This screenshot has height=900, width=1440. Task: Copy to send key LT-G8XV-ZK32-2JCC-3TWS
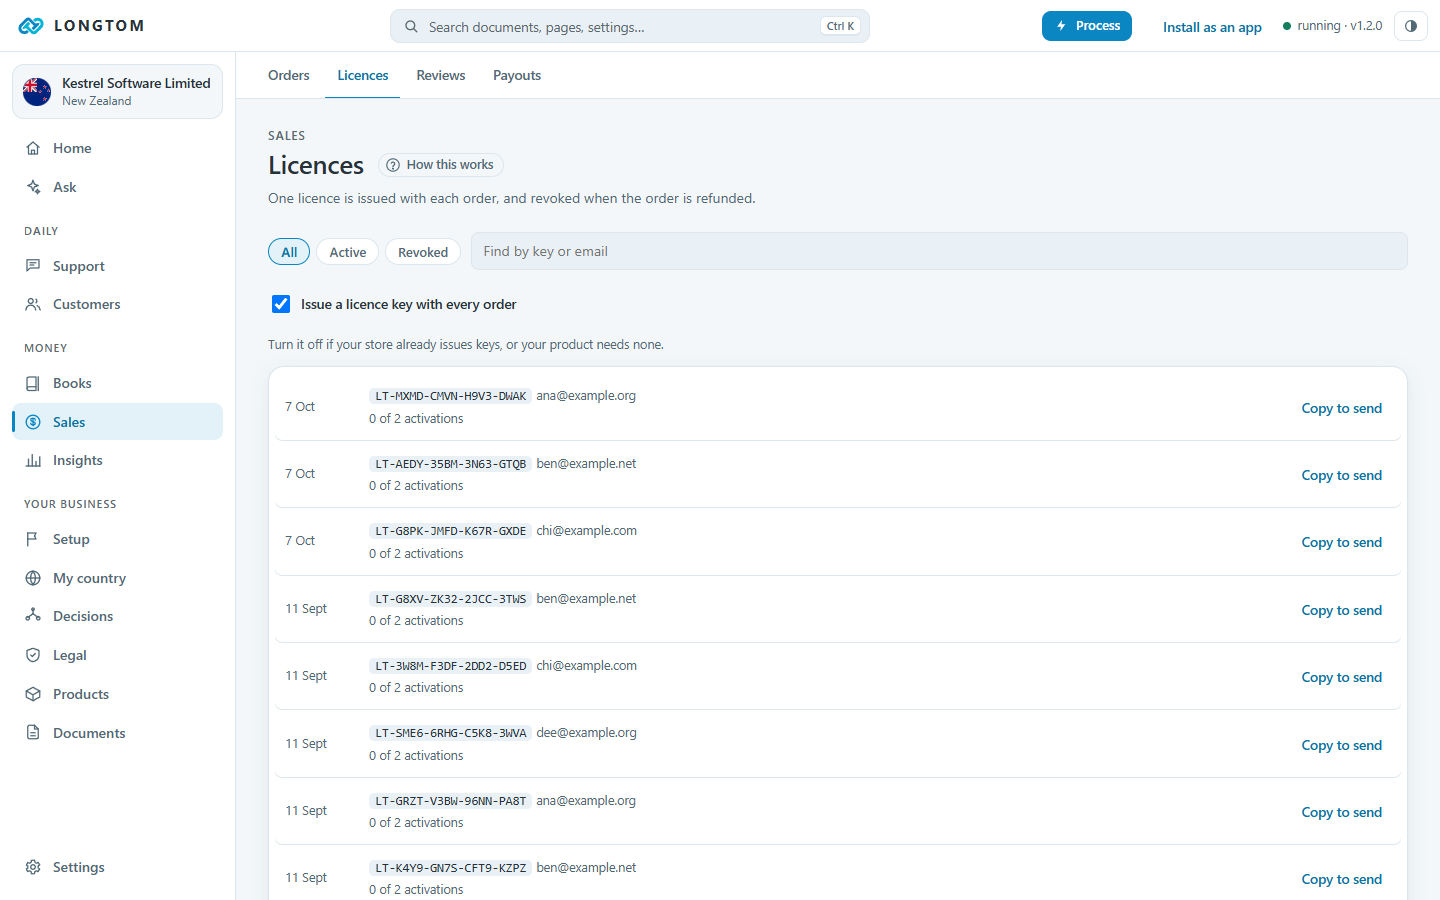tap(1341, 610)
